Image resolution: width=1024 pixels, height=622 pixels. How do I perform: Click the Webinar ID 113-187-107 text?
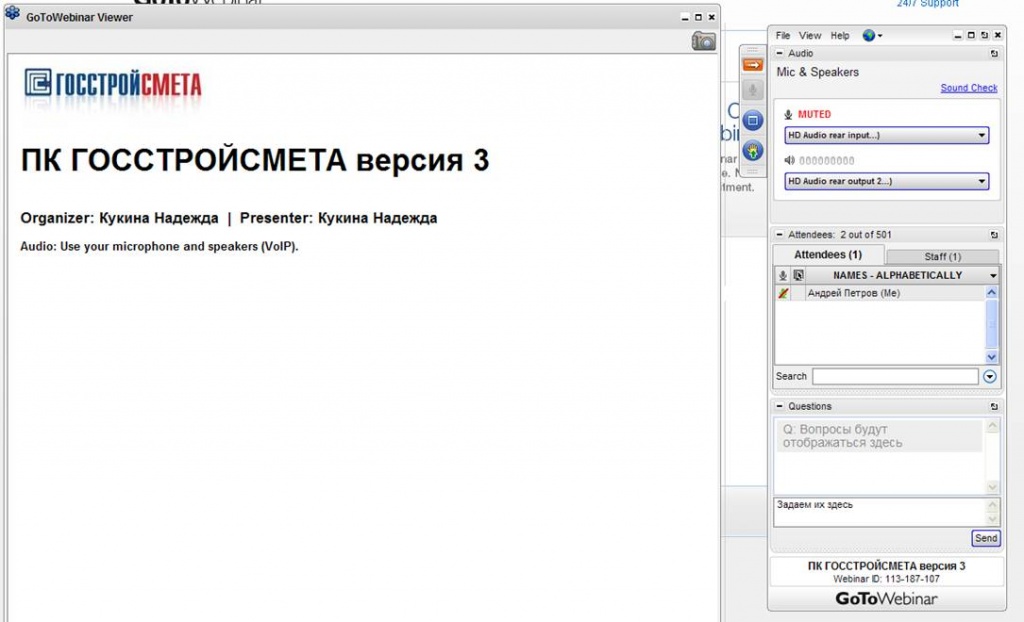pyautogui.click(x=886, y=579)
